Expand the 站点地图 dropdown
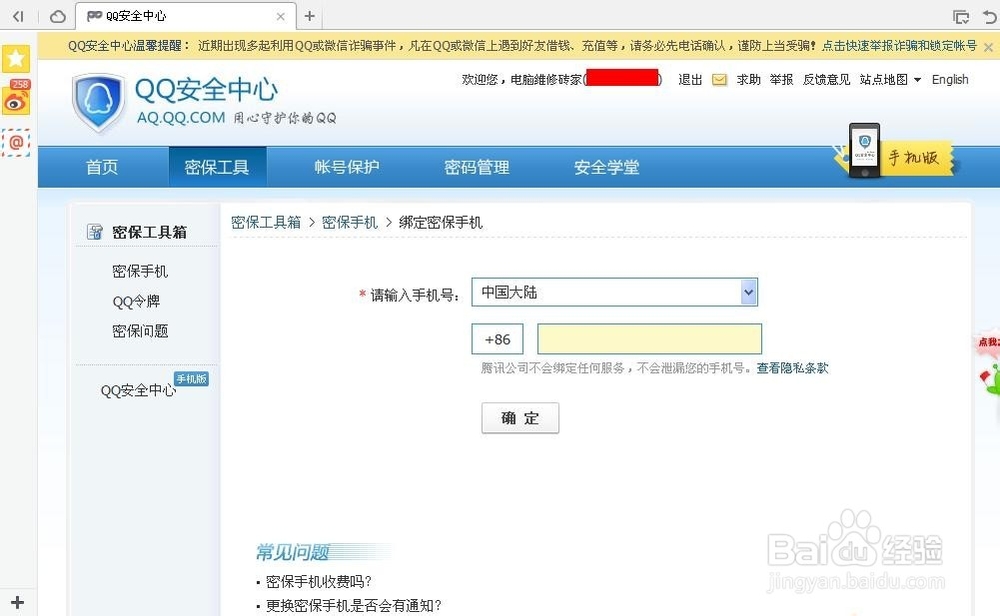The height and width of the screenshot is (616, 1000). click(x=890, y=80)
